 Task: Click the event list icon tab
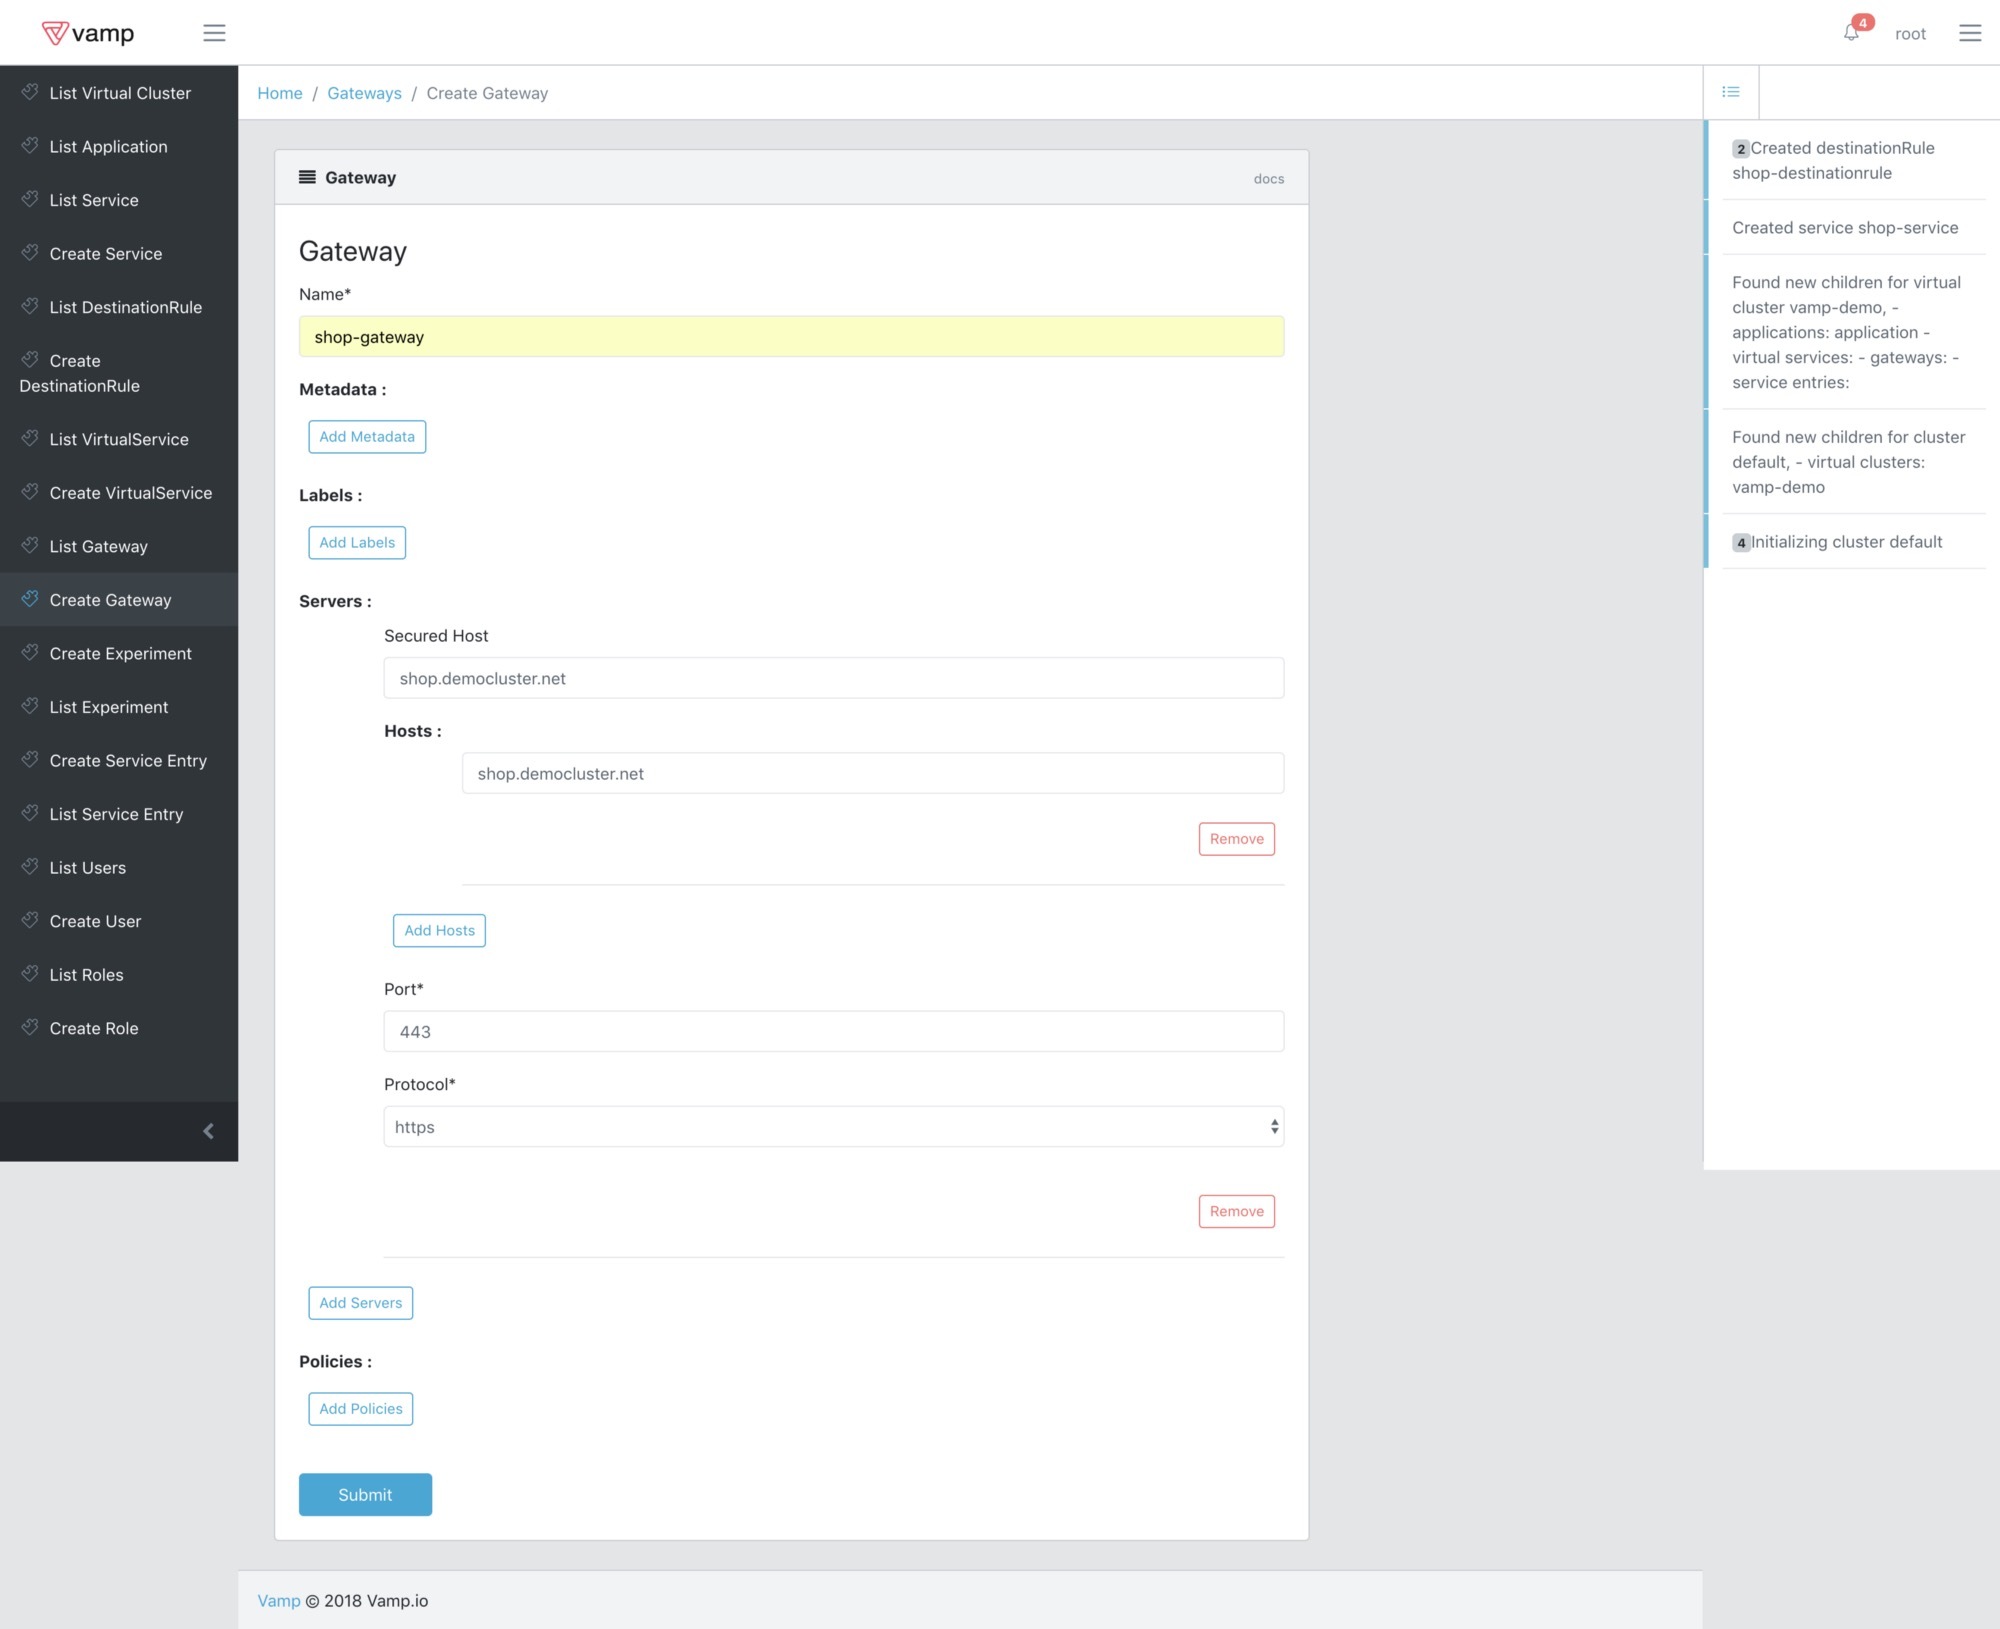click(x=1731, y=92)
